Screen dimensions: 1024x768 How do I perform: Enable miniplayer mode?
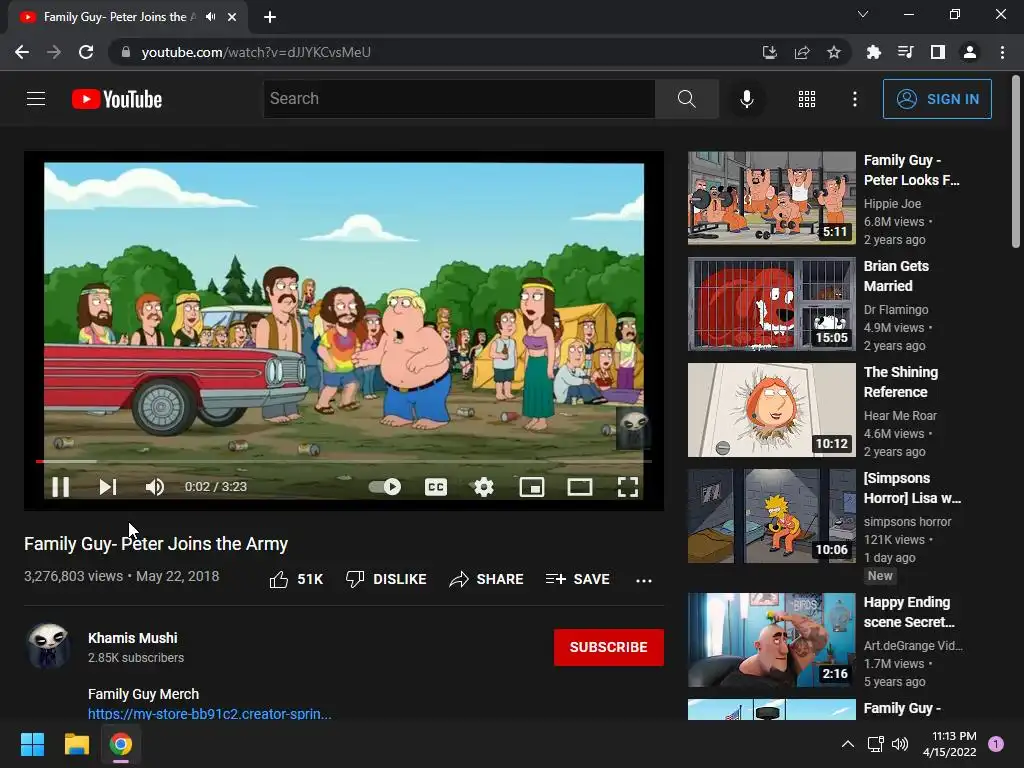(532, 487)
